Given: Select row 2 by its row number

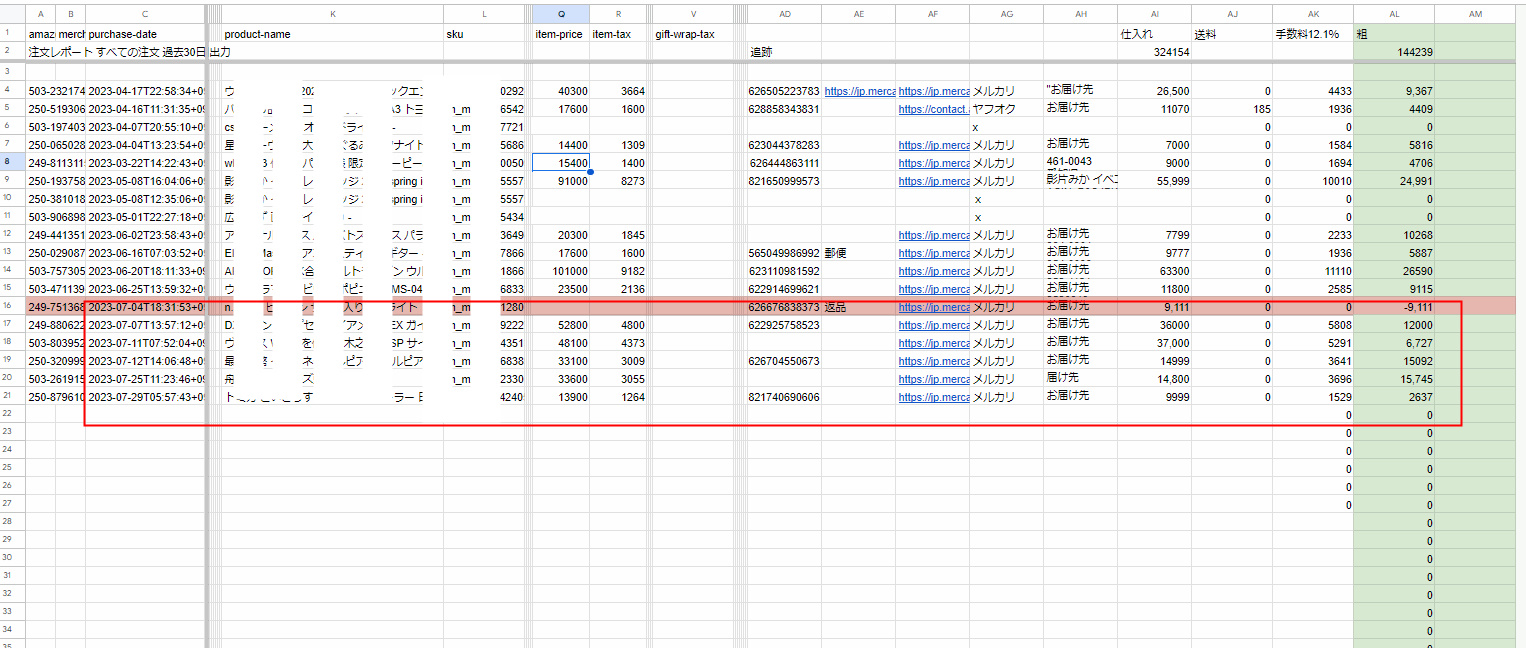Looking at the screenshot, I should tap(13, 51).
